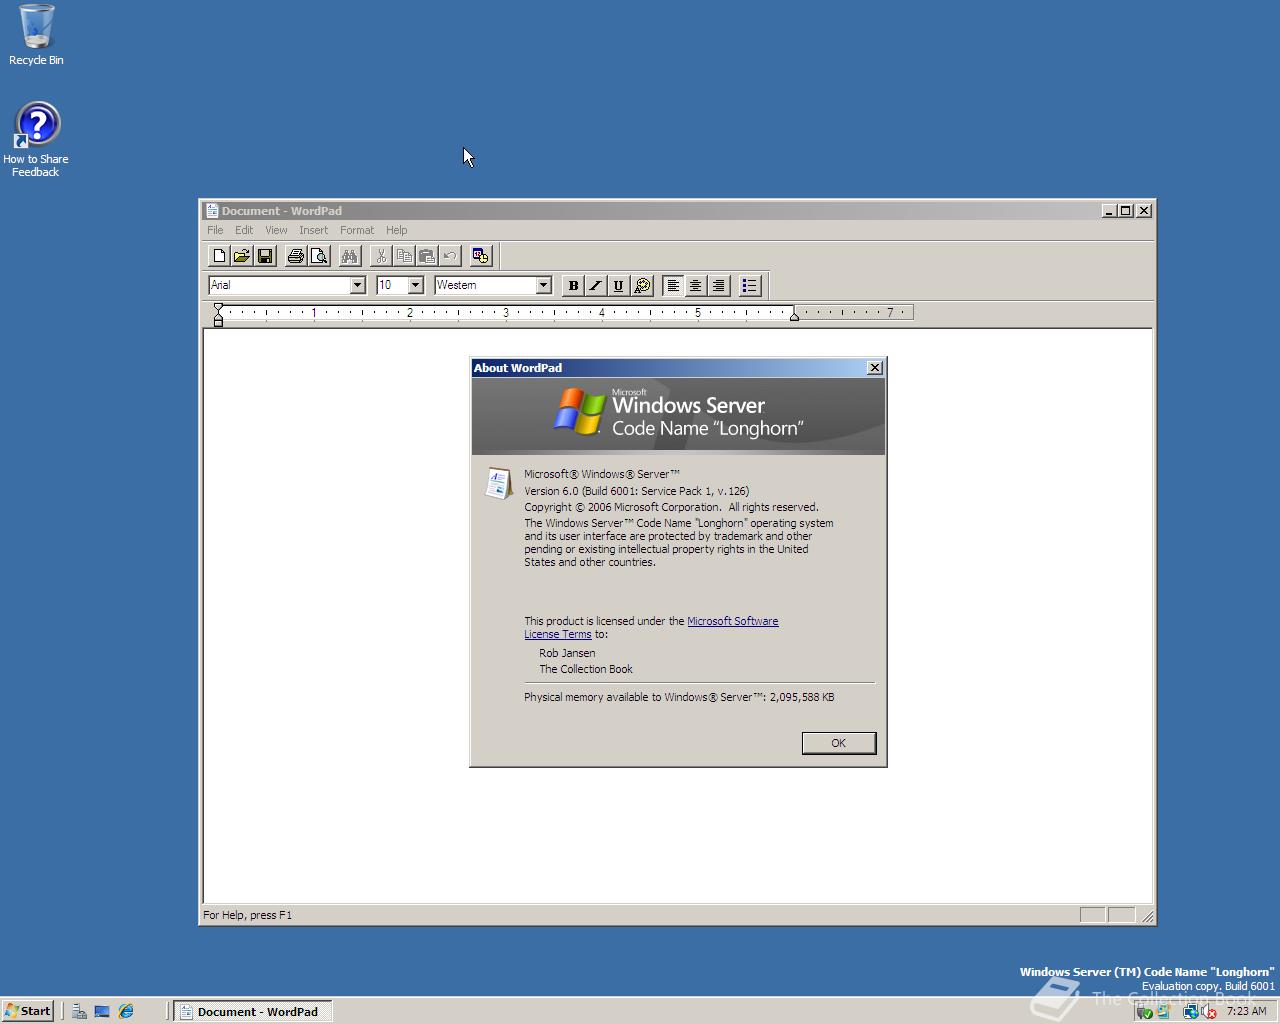Click the Open file toolbar icon
1280x1024 pixels.
(242, 256)
